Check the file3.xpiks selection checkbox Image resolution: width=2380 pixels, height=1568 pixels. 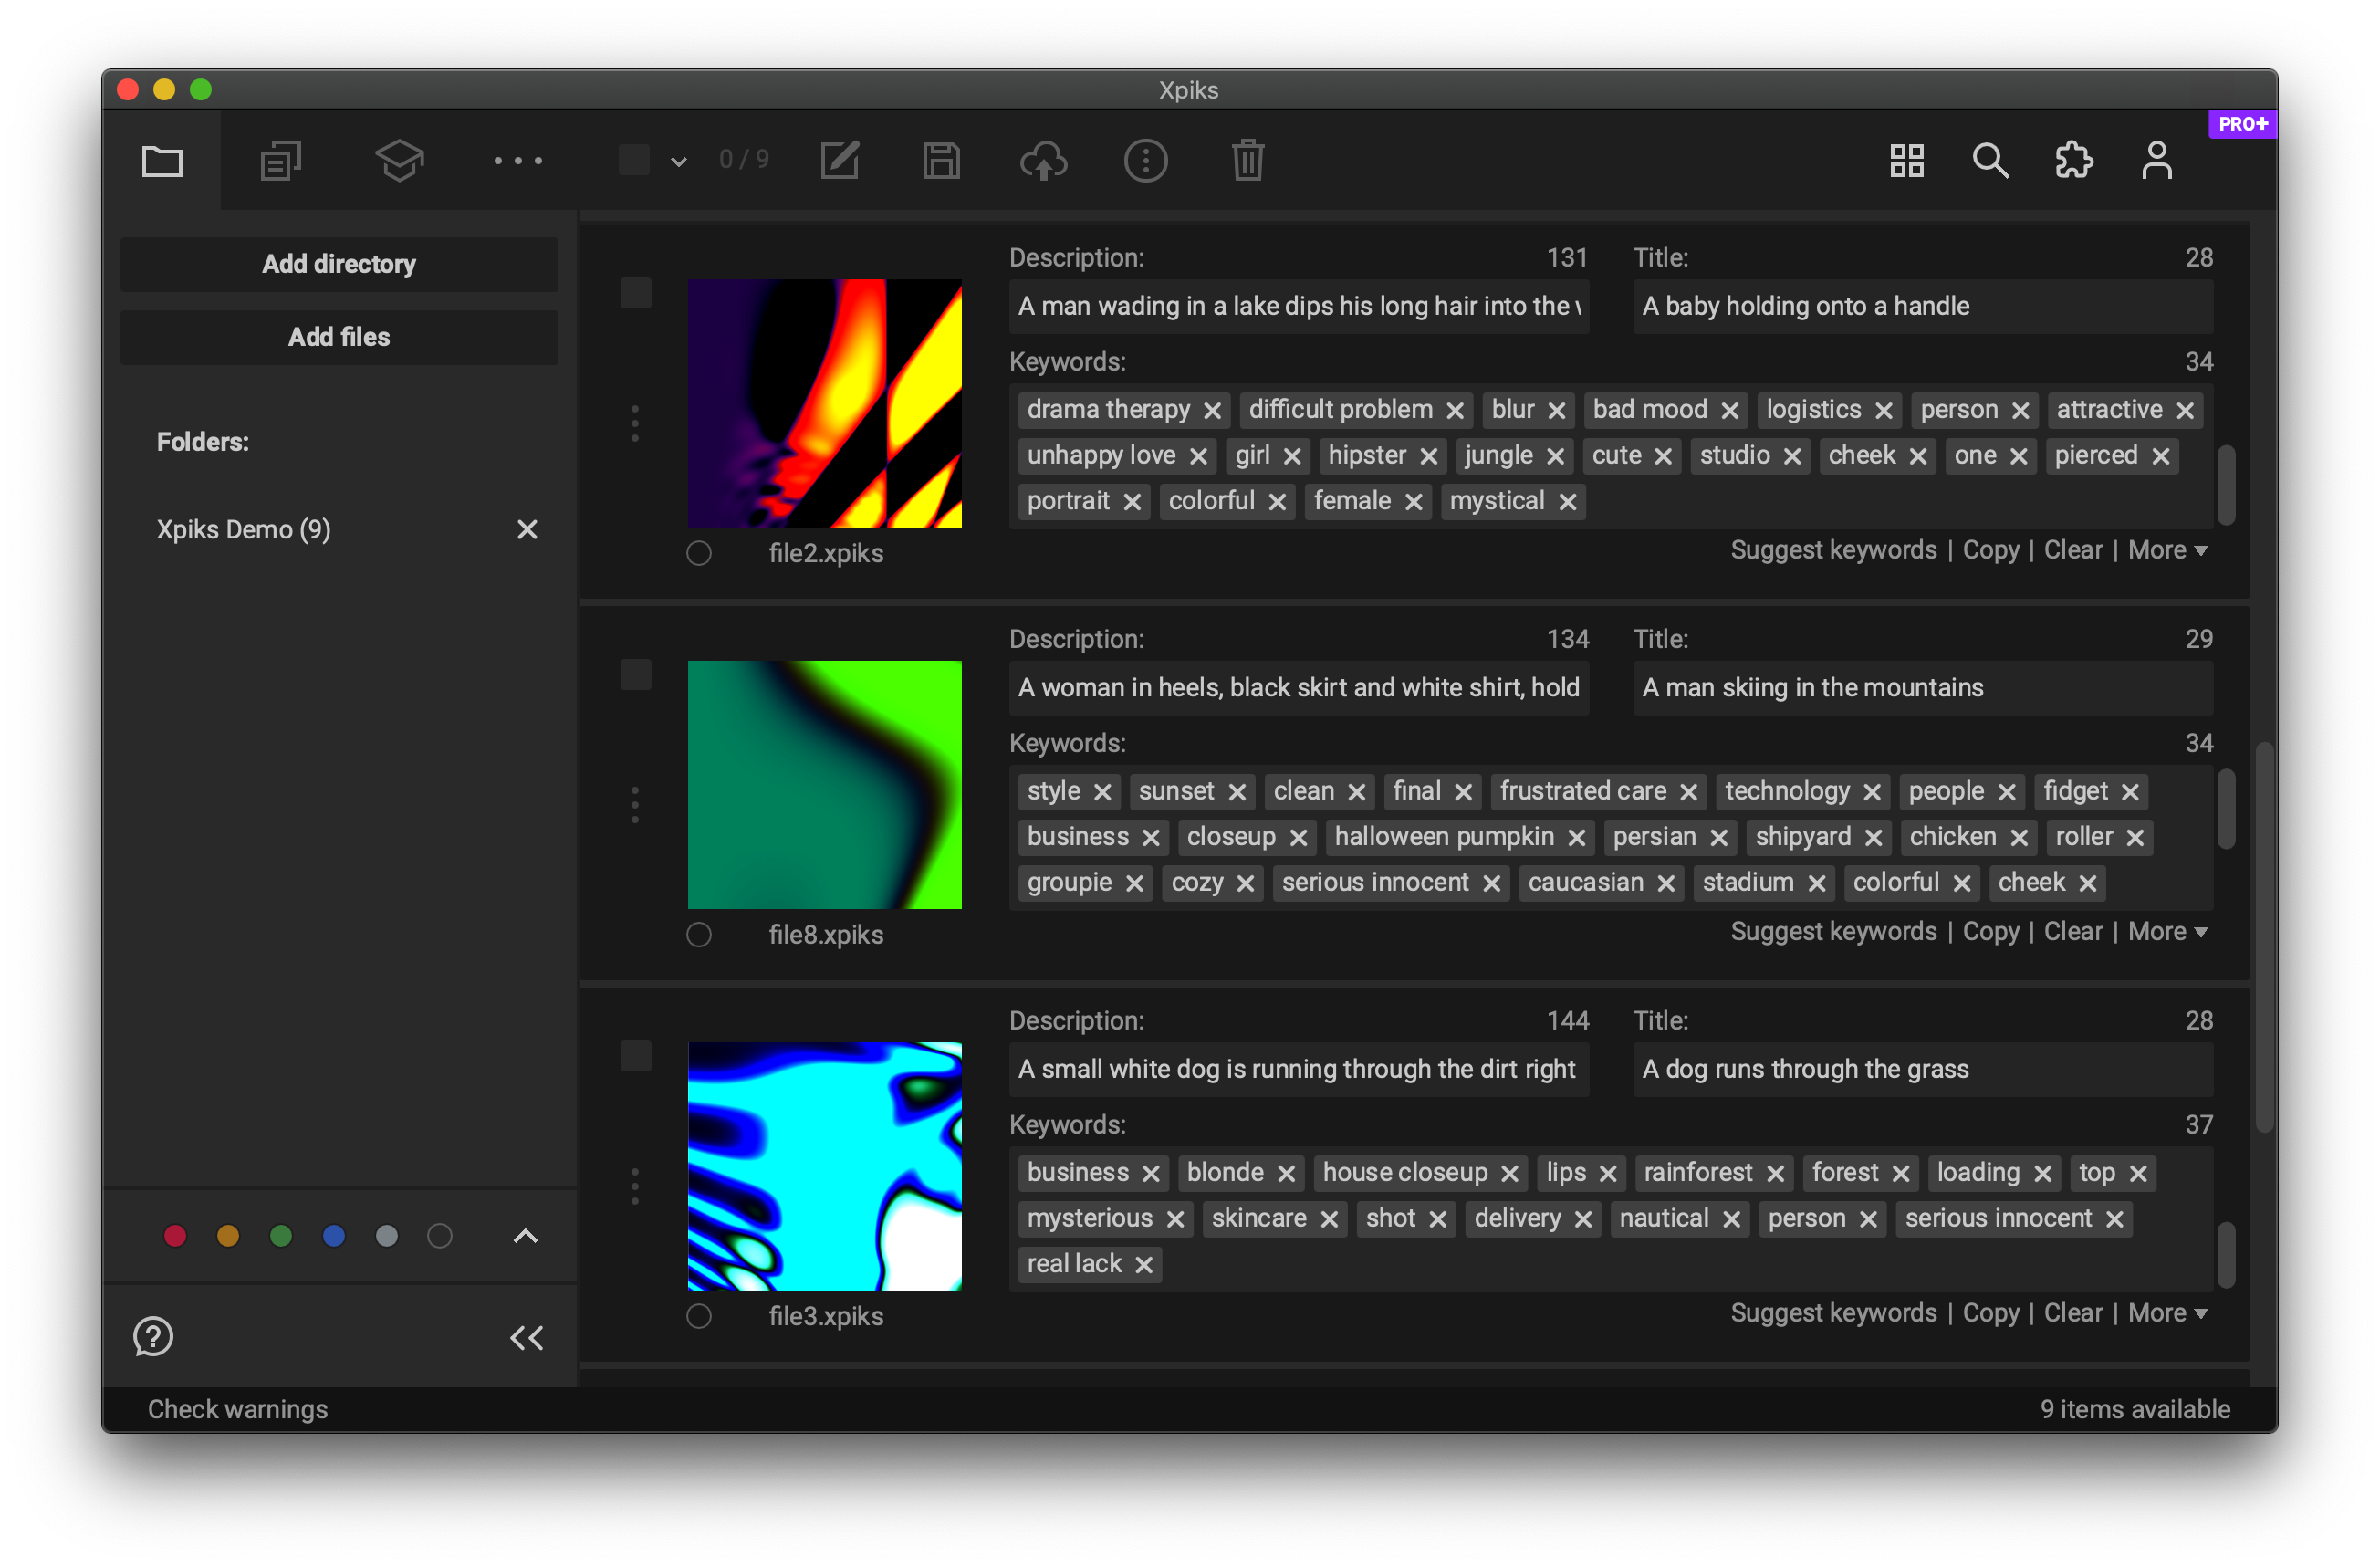click(636, 1056)
